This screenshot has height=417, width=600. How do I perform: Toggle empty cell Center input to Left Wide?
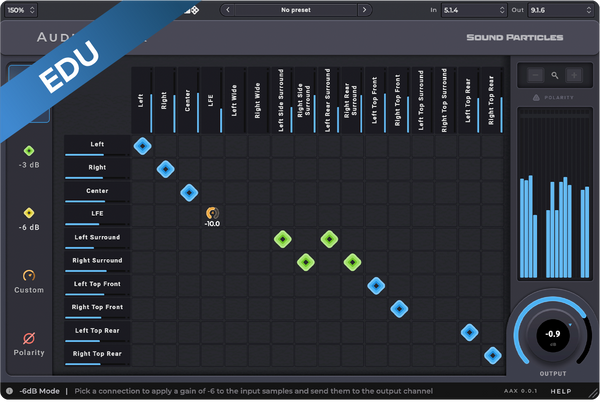click(x=236, y=192)
